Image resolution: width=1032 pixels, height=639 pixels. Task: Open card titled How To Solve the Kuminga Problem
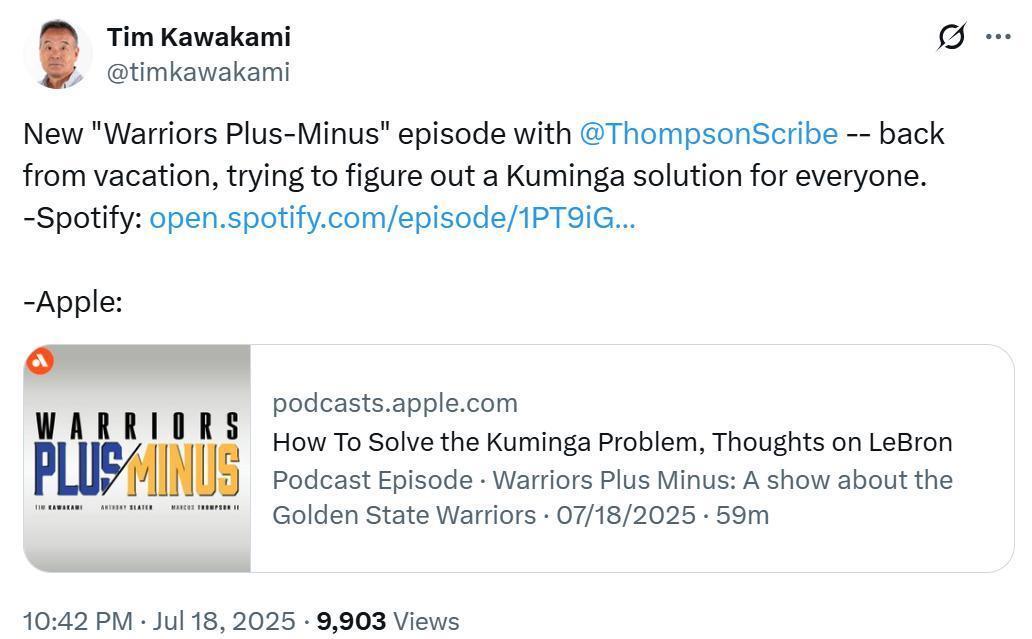click(x=612, y=442)
